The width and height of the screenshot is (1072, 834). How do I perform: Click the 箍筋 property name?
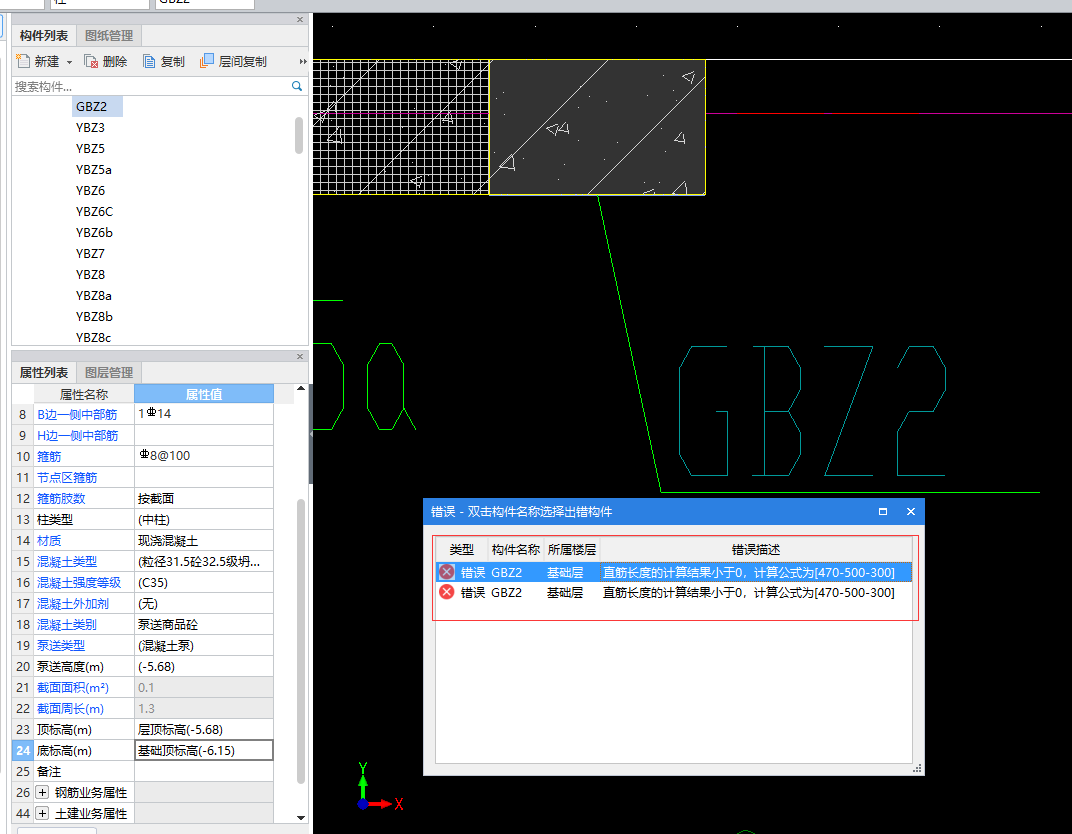49,457
